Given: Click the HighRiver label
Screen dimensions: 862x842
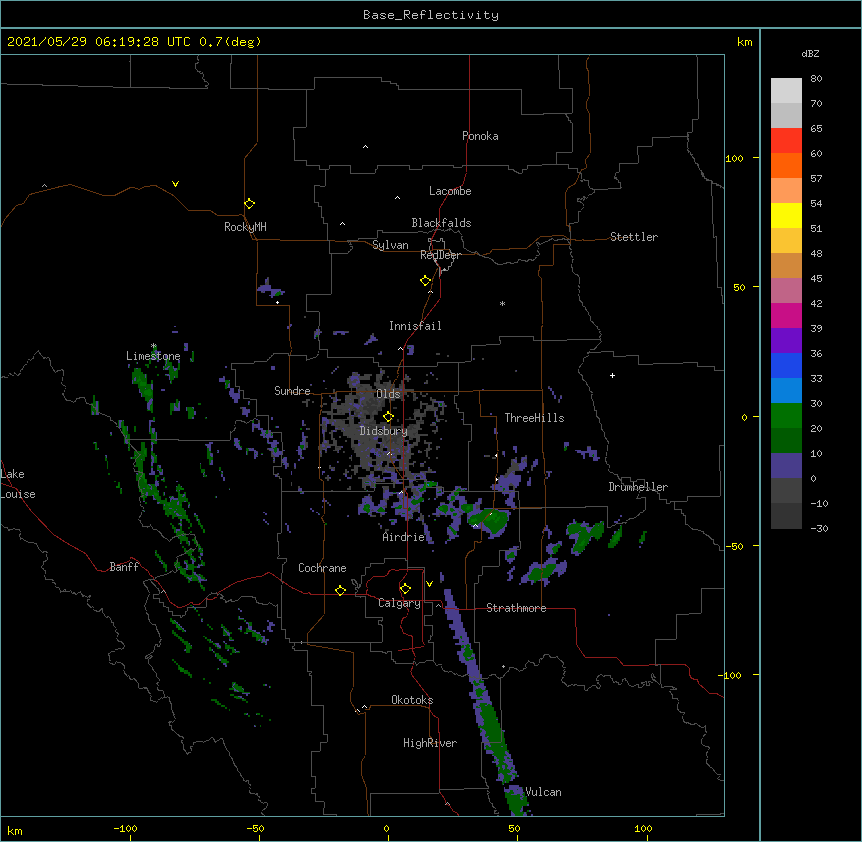Looking at the screenshot, I should [x=430, y=743].
